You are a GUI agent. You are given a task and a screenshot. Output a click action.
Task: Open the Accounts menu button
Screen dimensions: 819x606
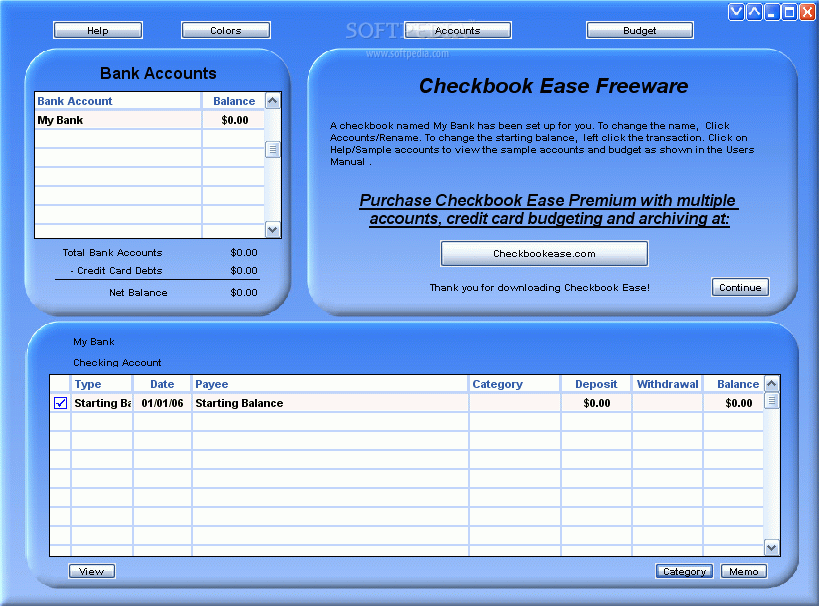[x=458, y=30]
